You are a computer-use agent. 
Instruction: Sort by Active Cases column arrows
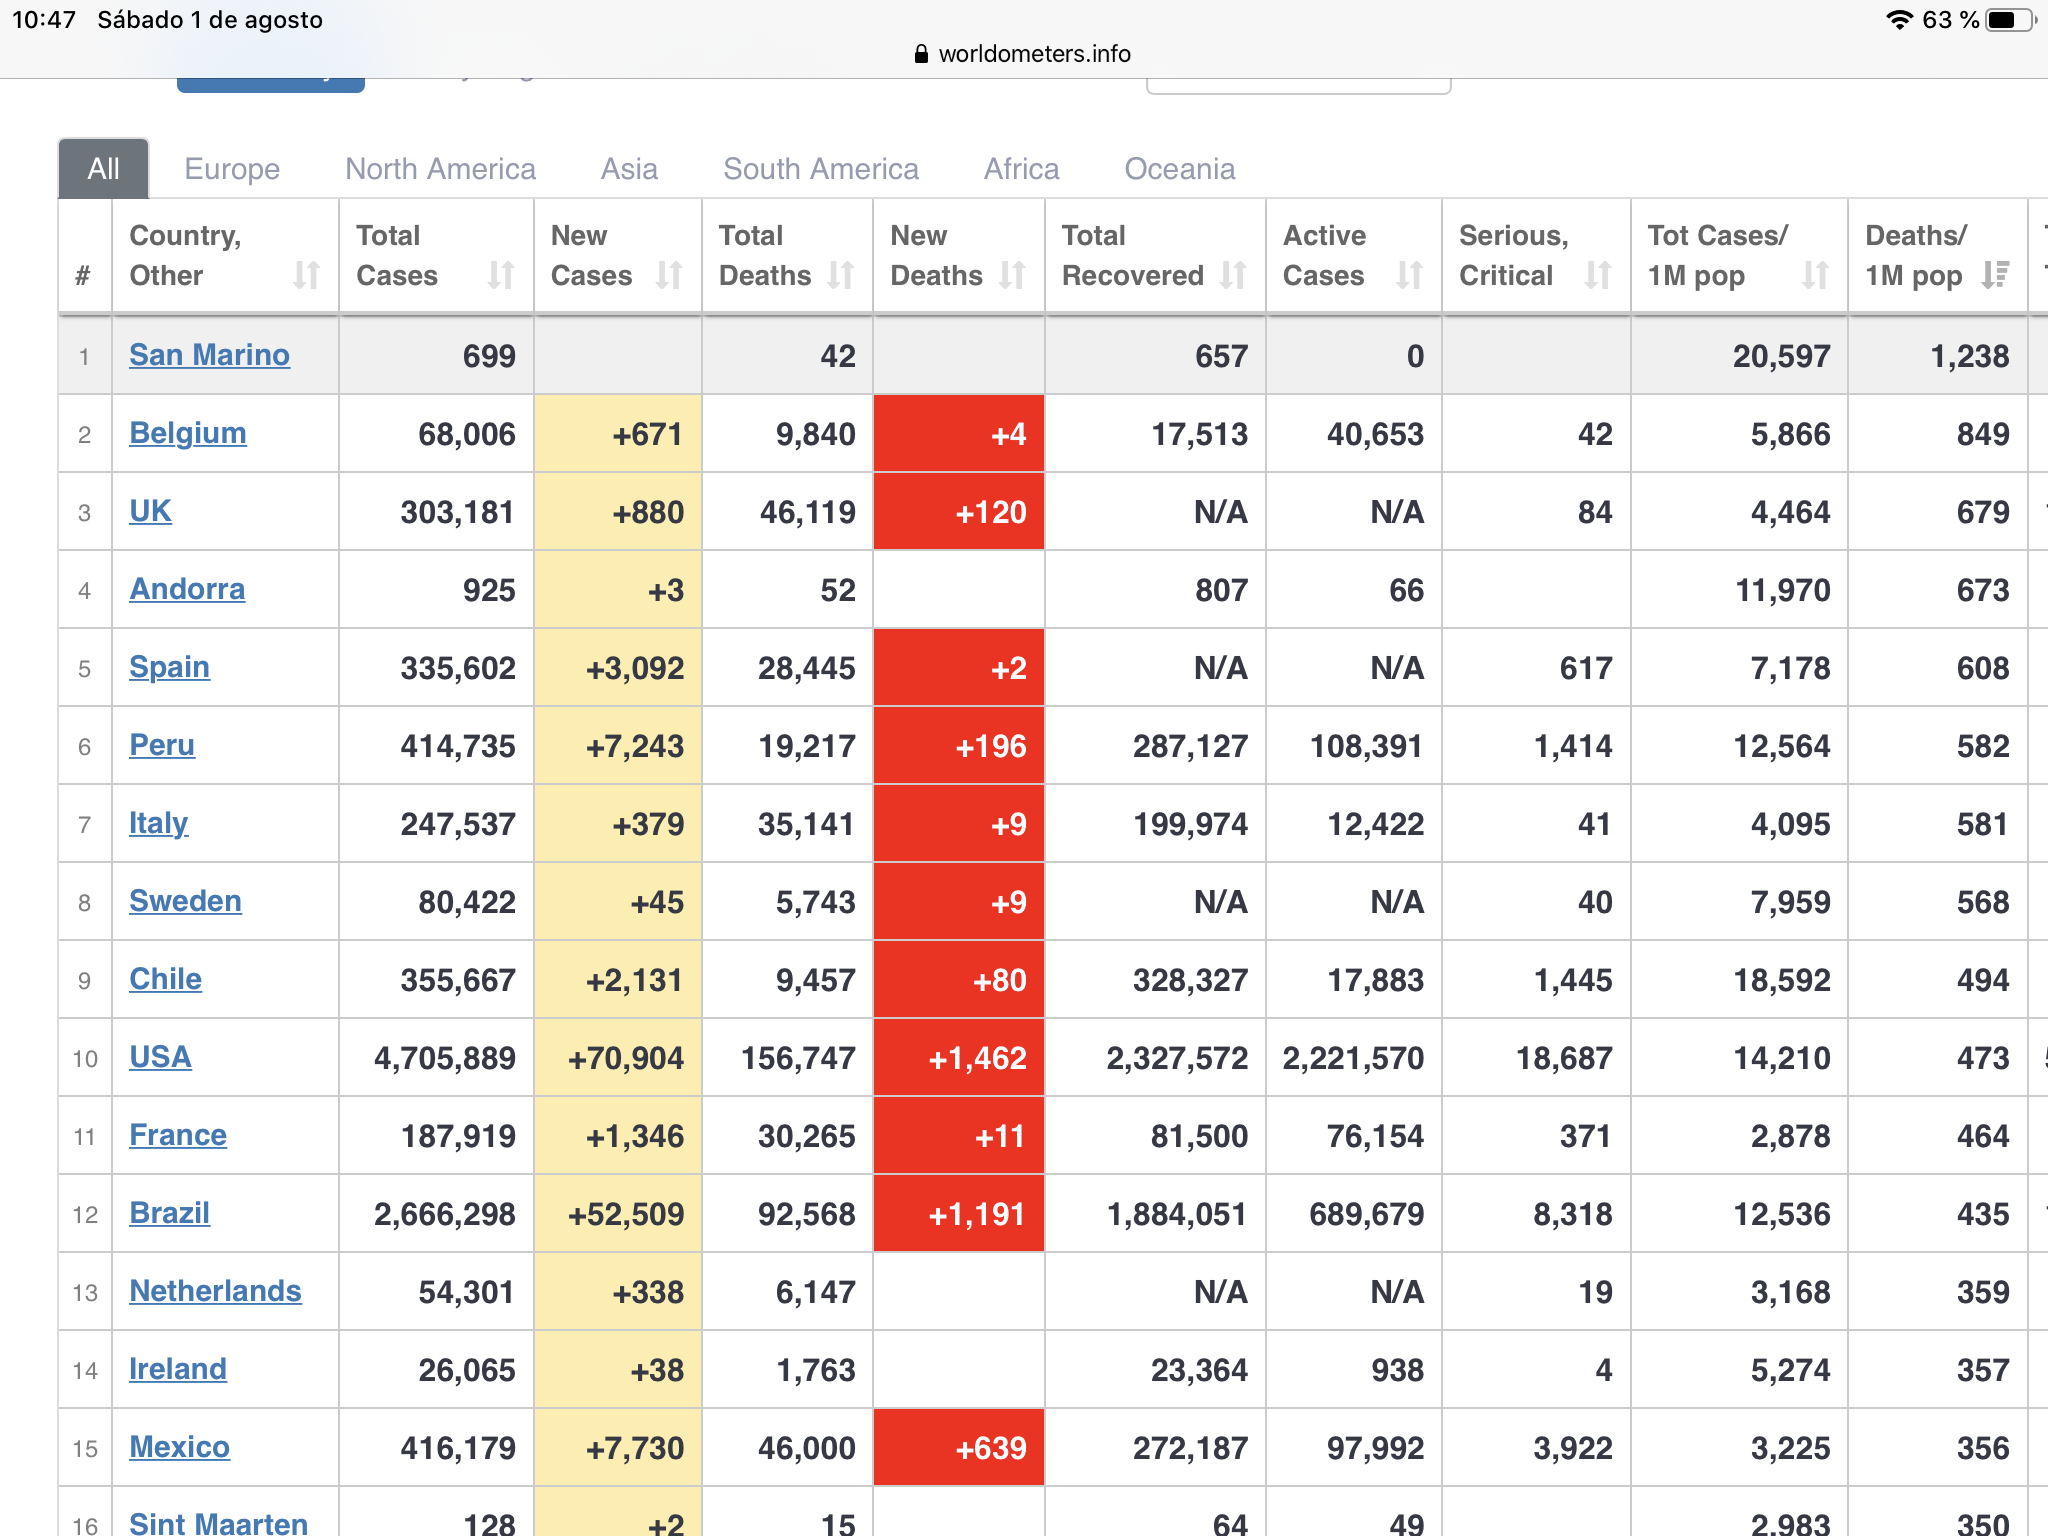pyautogui.click(x=1410, y=275)
